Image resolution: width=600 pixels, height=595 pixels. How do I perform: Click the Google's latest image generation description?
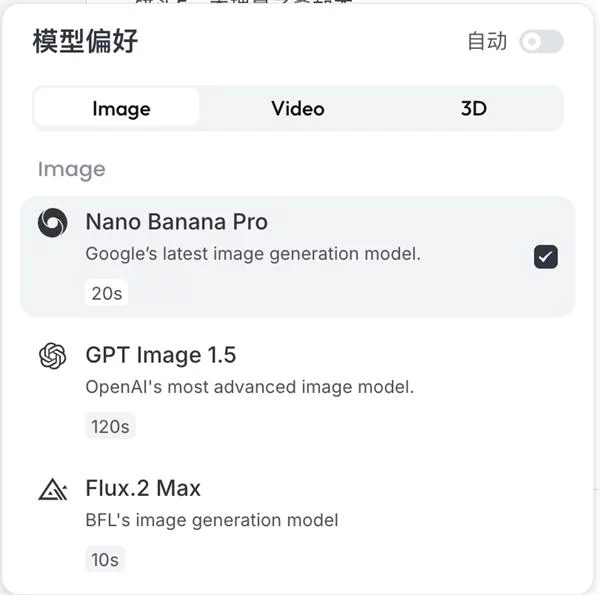click(x=253, y=254)
